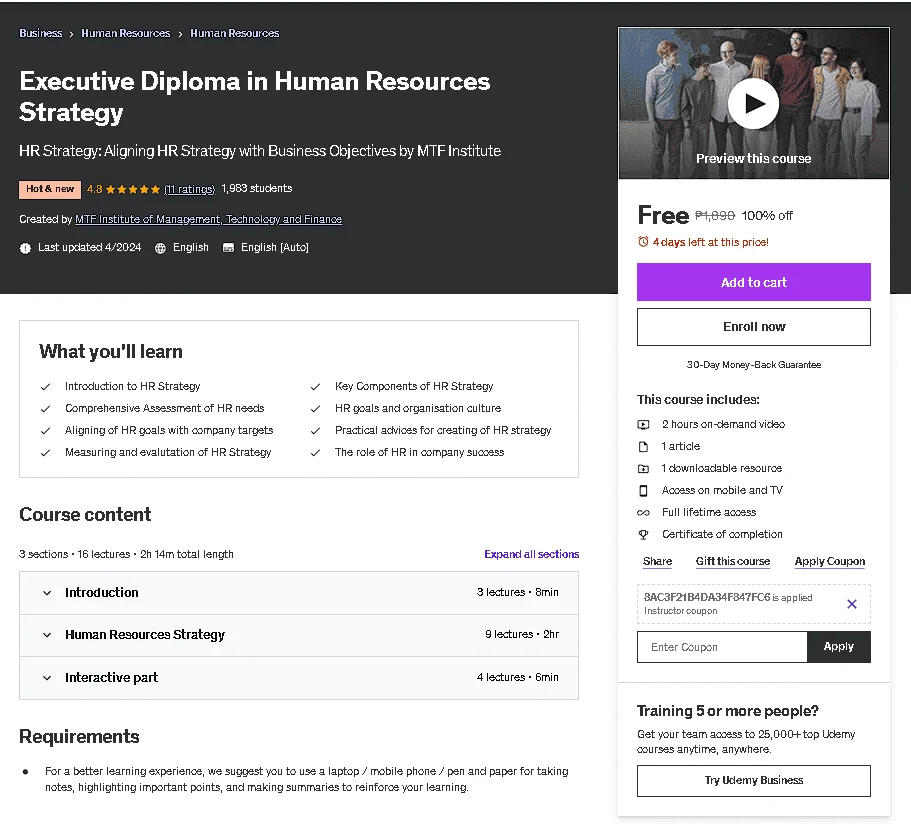
Task: Click '3 lectures • 8min' text
Action: pyautogui.click(x=518, y=592)
